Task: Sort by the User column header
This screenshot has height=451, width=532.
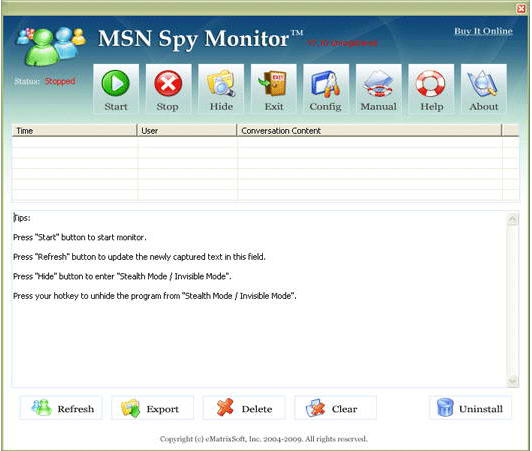Action: [x=187, y=130]
